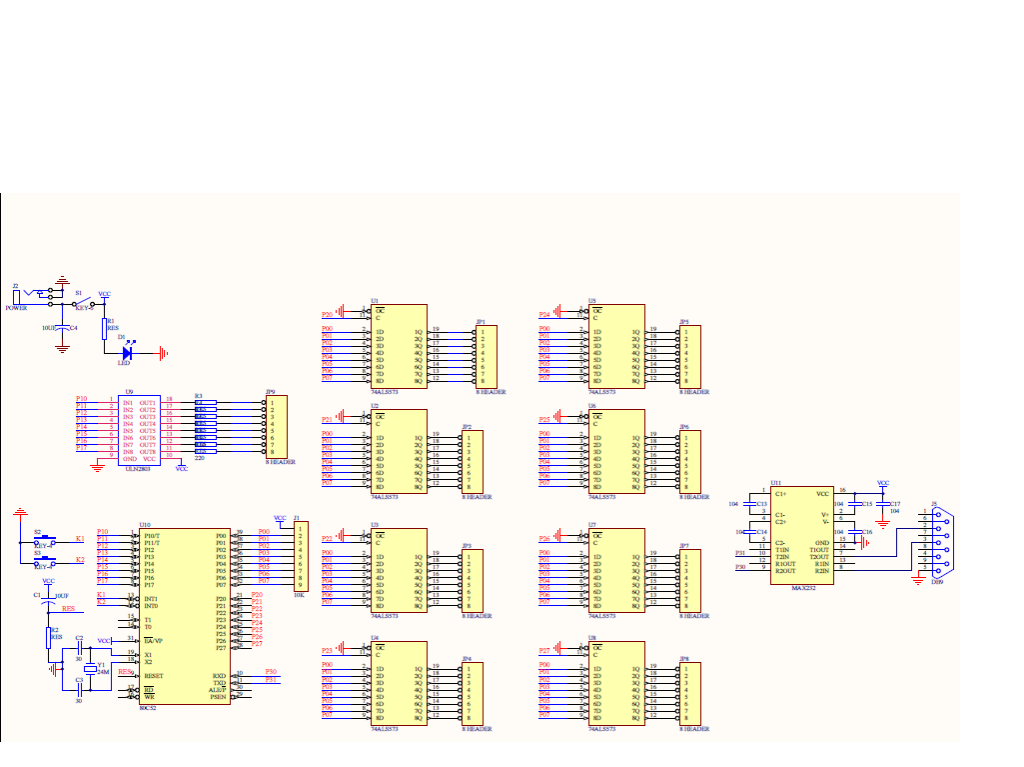The image size is (1024, 767).
Task: Click the J5 DB9 connector symbol
Action: 944,541
